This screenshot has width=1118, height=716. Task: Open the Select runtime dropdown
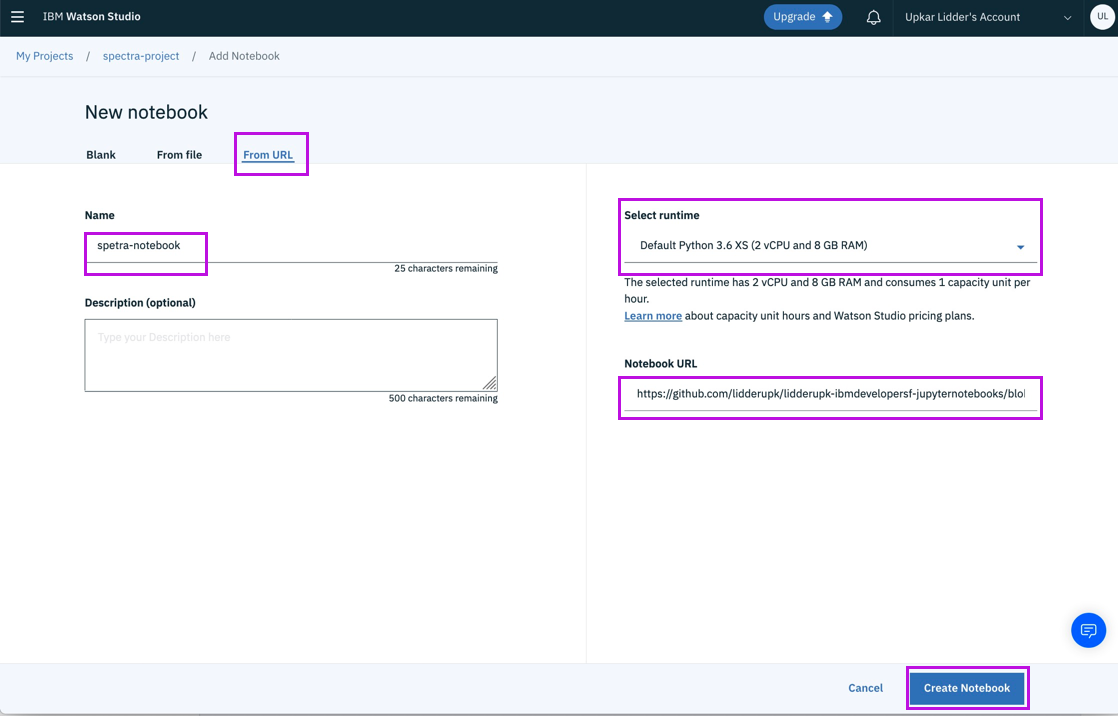pyautogui.click(x=831, y=245)
